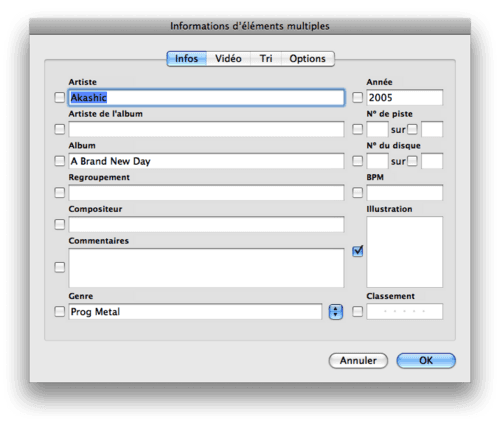The image size is (500, 423).
Task: Click the Annuler button
Action: [358, 361]
